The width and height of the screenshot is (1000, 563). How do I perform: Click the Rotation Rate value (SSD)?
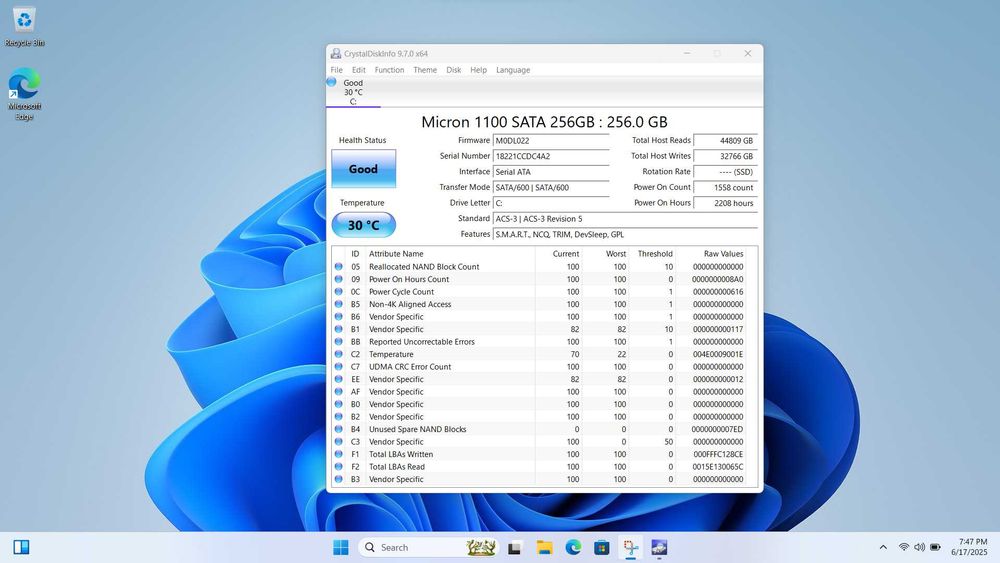[x=725, y=172]
